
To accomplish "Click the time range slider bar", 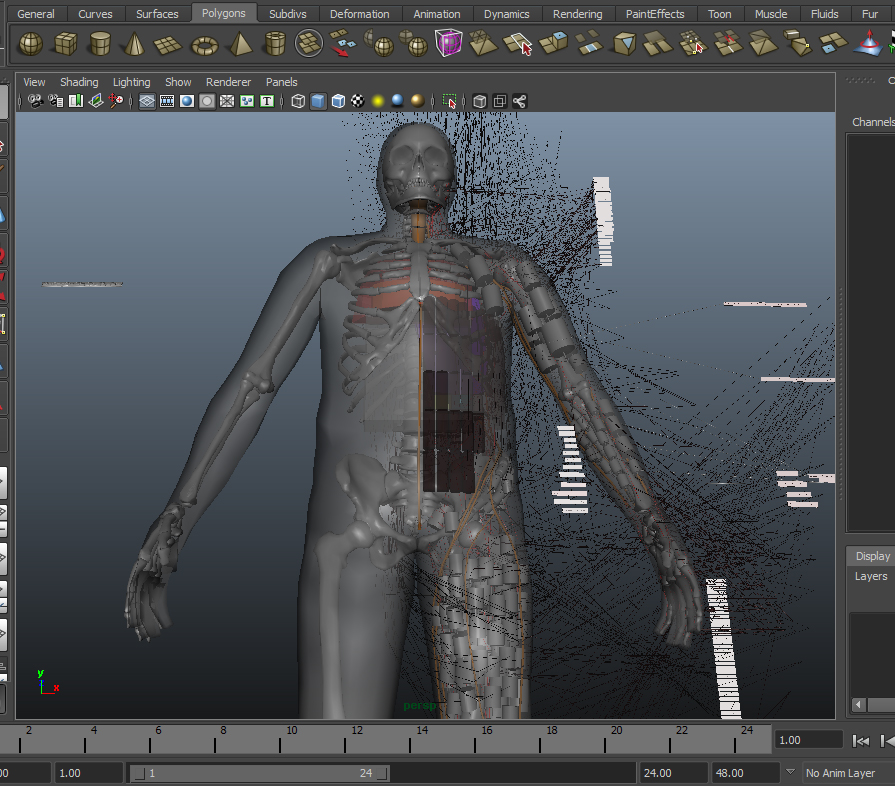I will (260, 773).
